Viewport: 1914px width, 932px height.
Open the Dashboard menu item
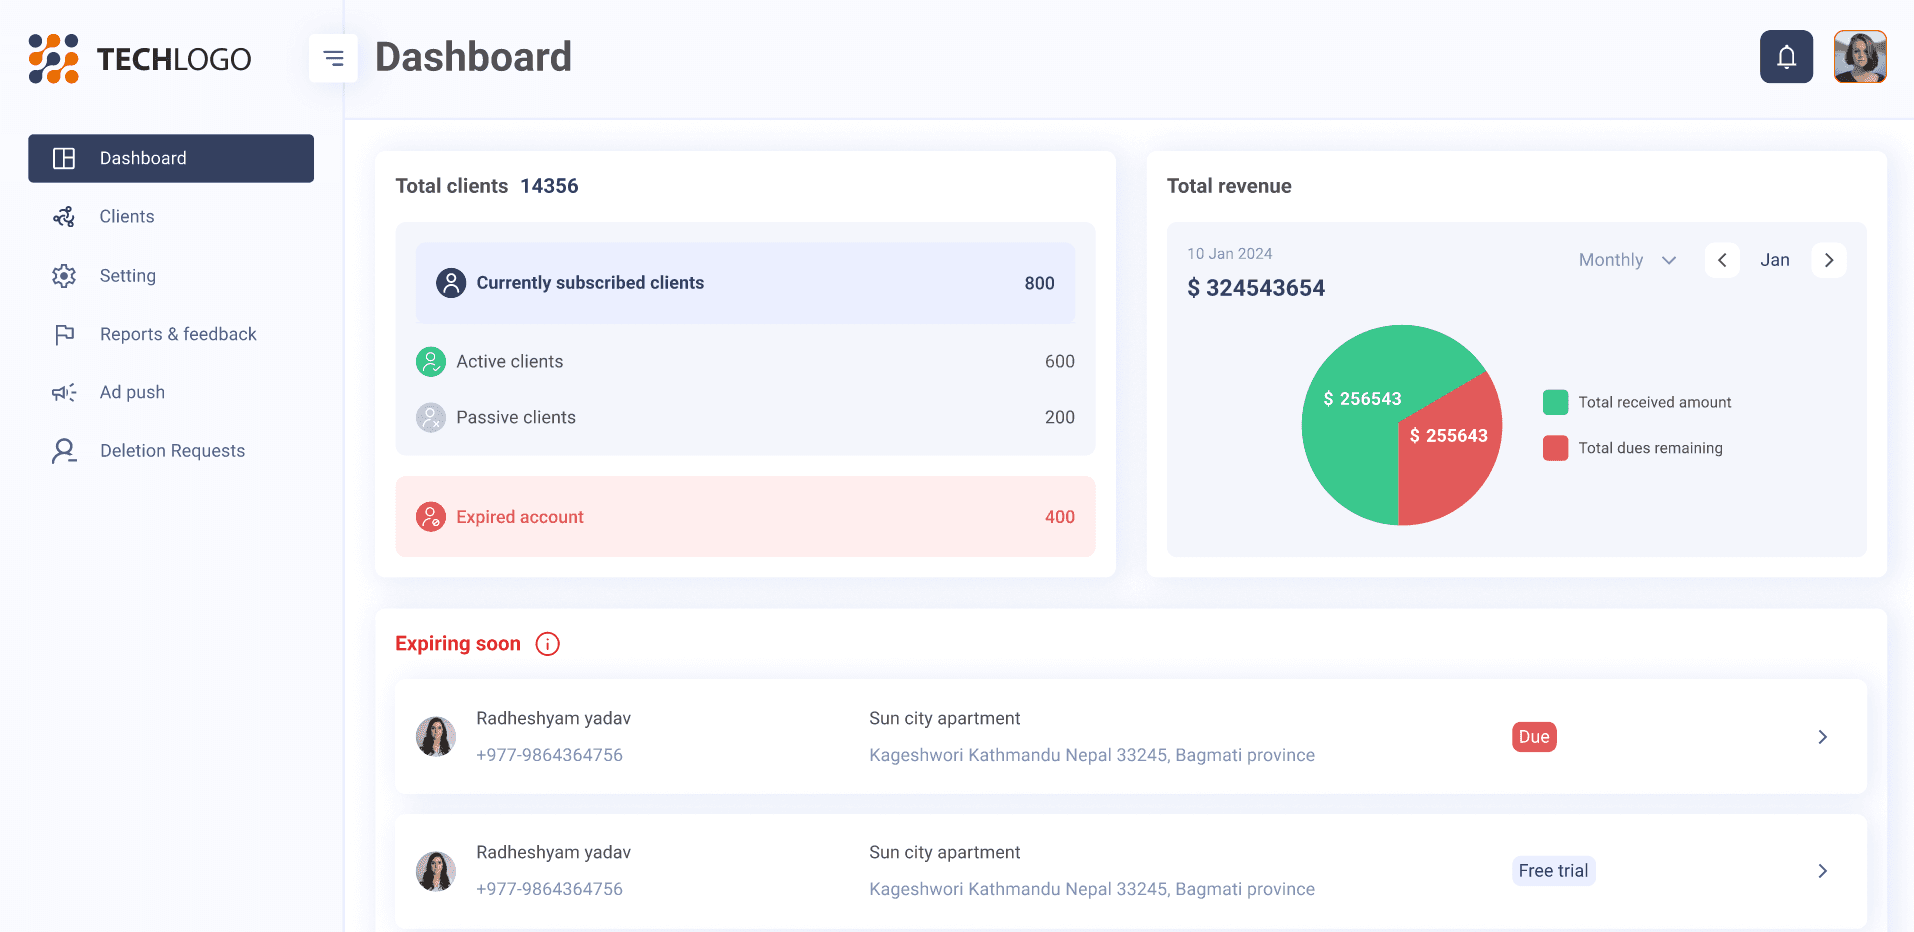[x=171, y=158]
